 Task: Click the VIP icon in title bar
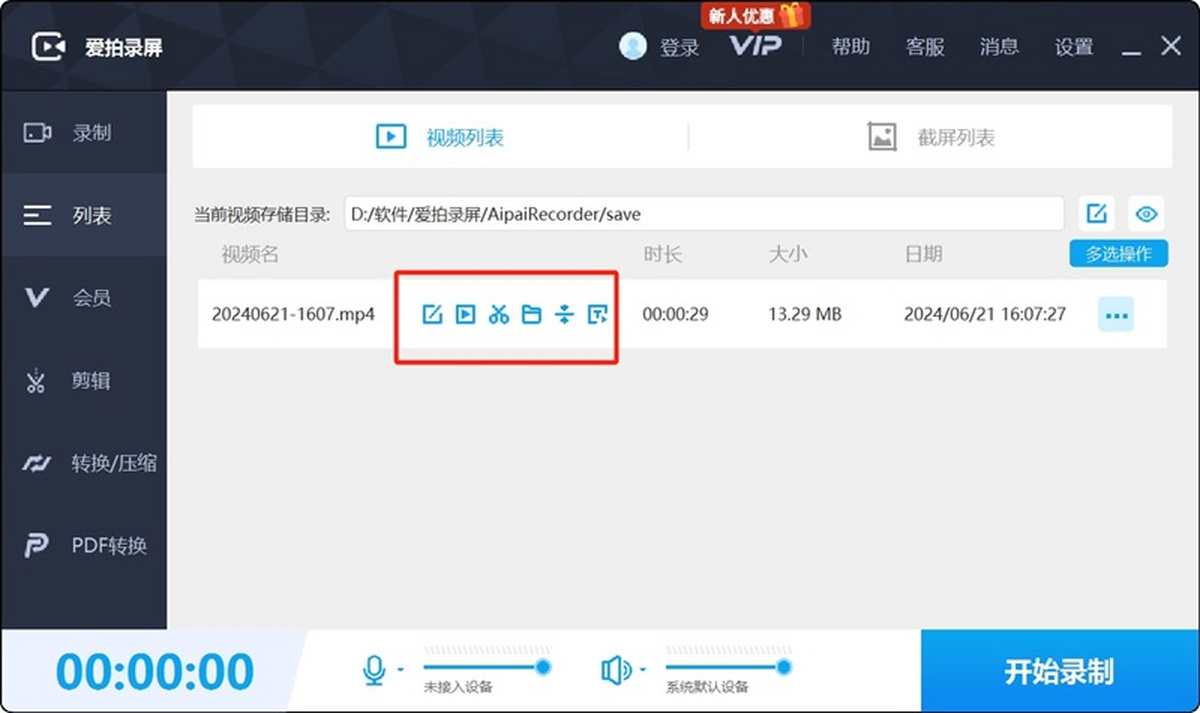(x=755, y=46)
